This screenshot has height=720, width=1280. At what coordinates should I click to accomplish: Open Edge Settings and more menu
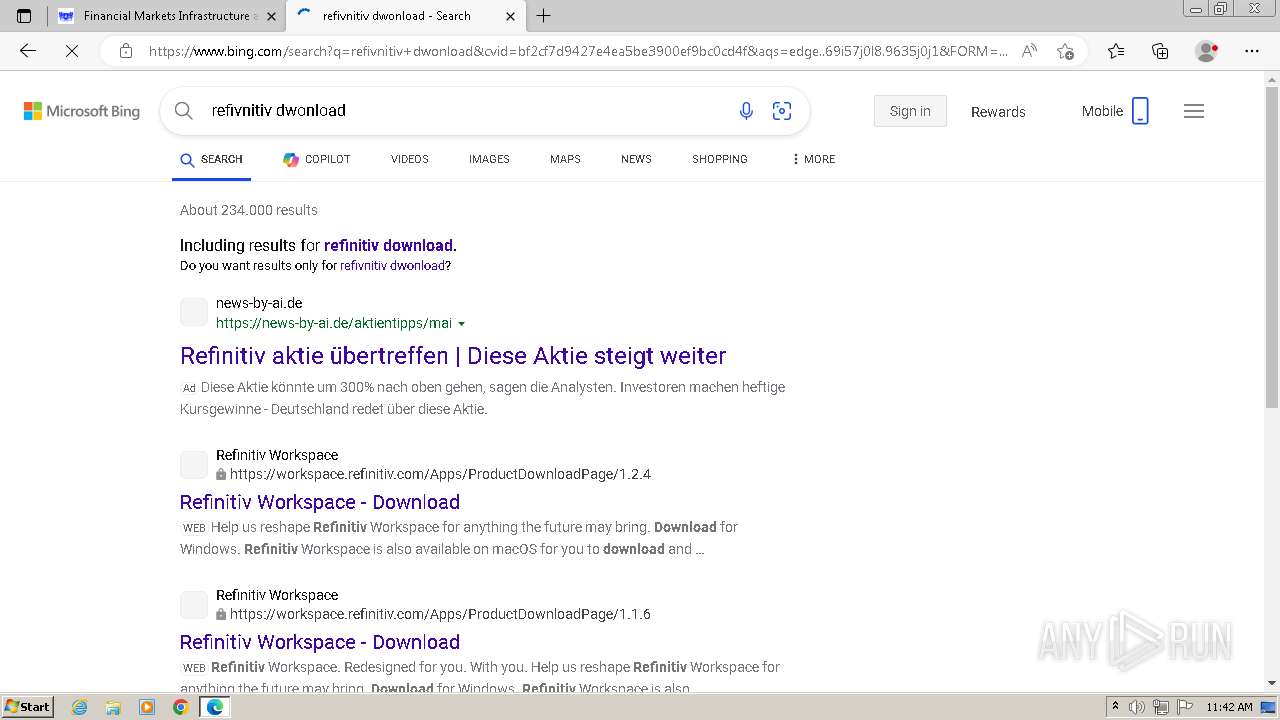pyautogui.click(x=1252, y=51)
